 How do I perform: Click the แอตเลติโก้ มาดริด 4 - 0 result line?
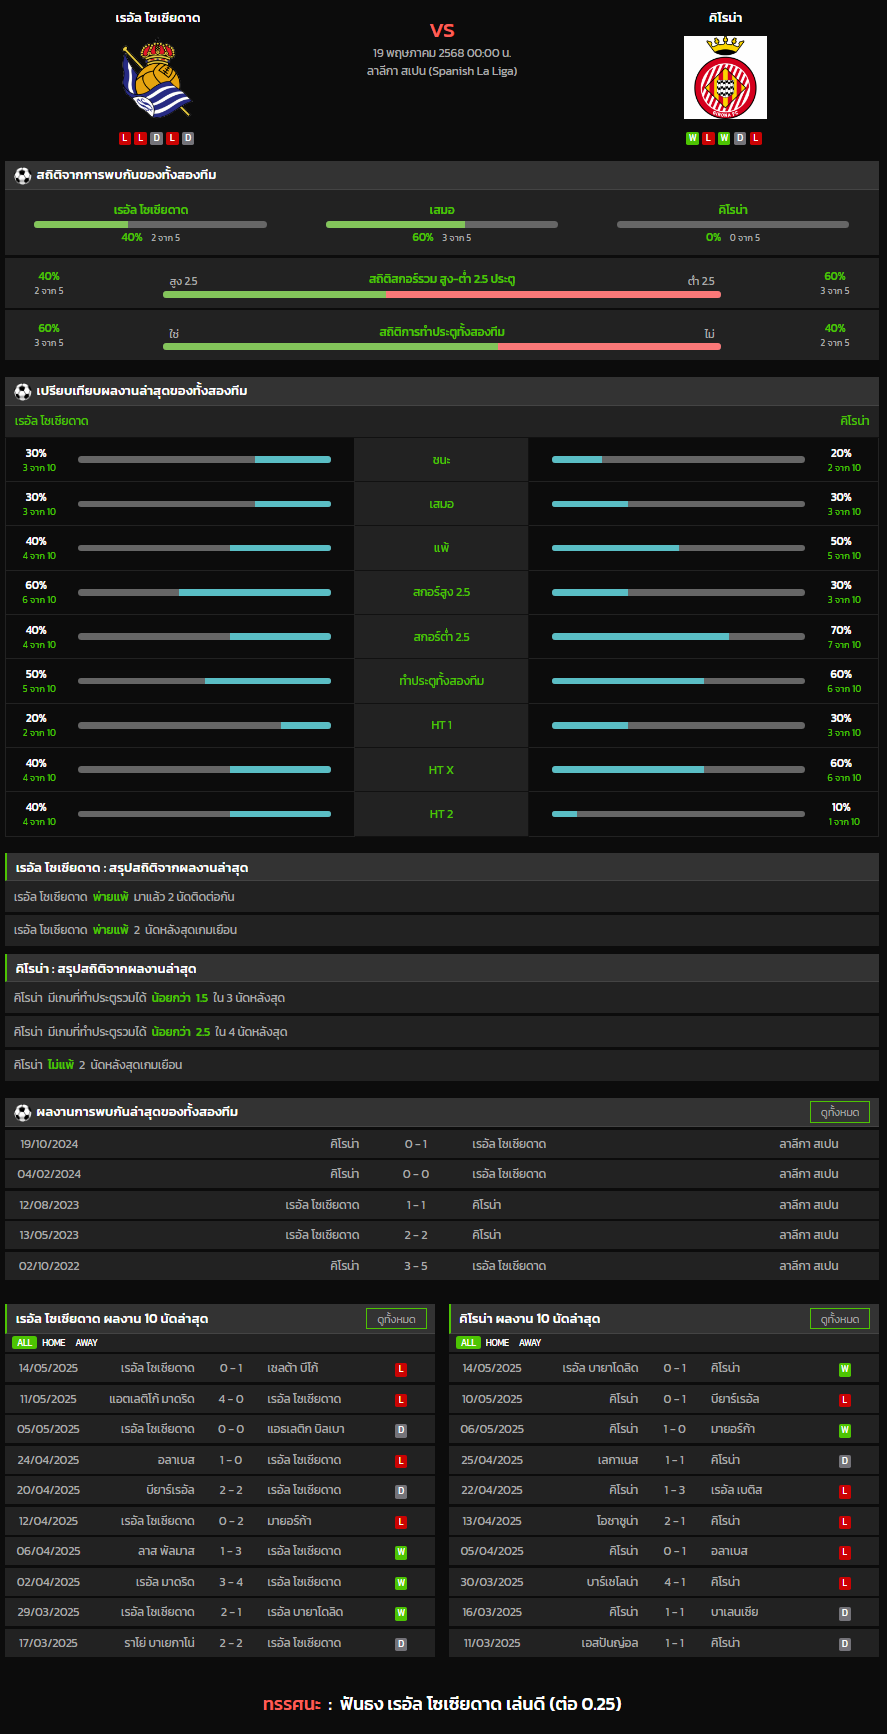pos(220,1399)
